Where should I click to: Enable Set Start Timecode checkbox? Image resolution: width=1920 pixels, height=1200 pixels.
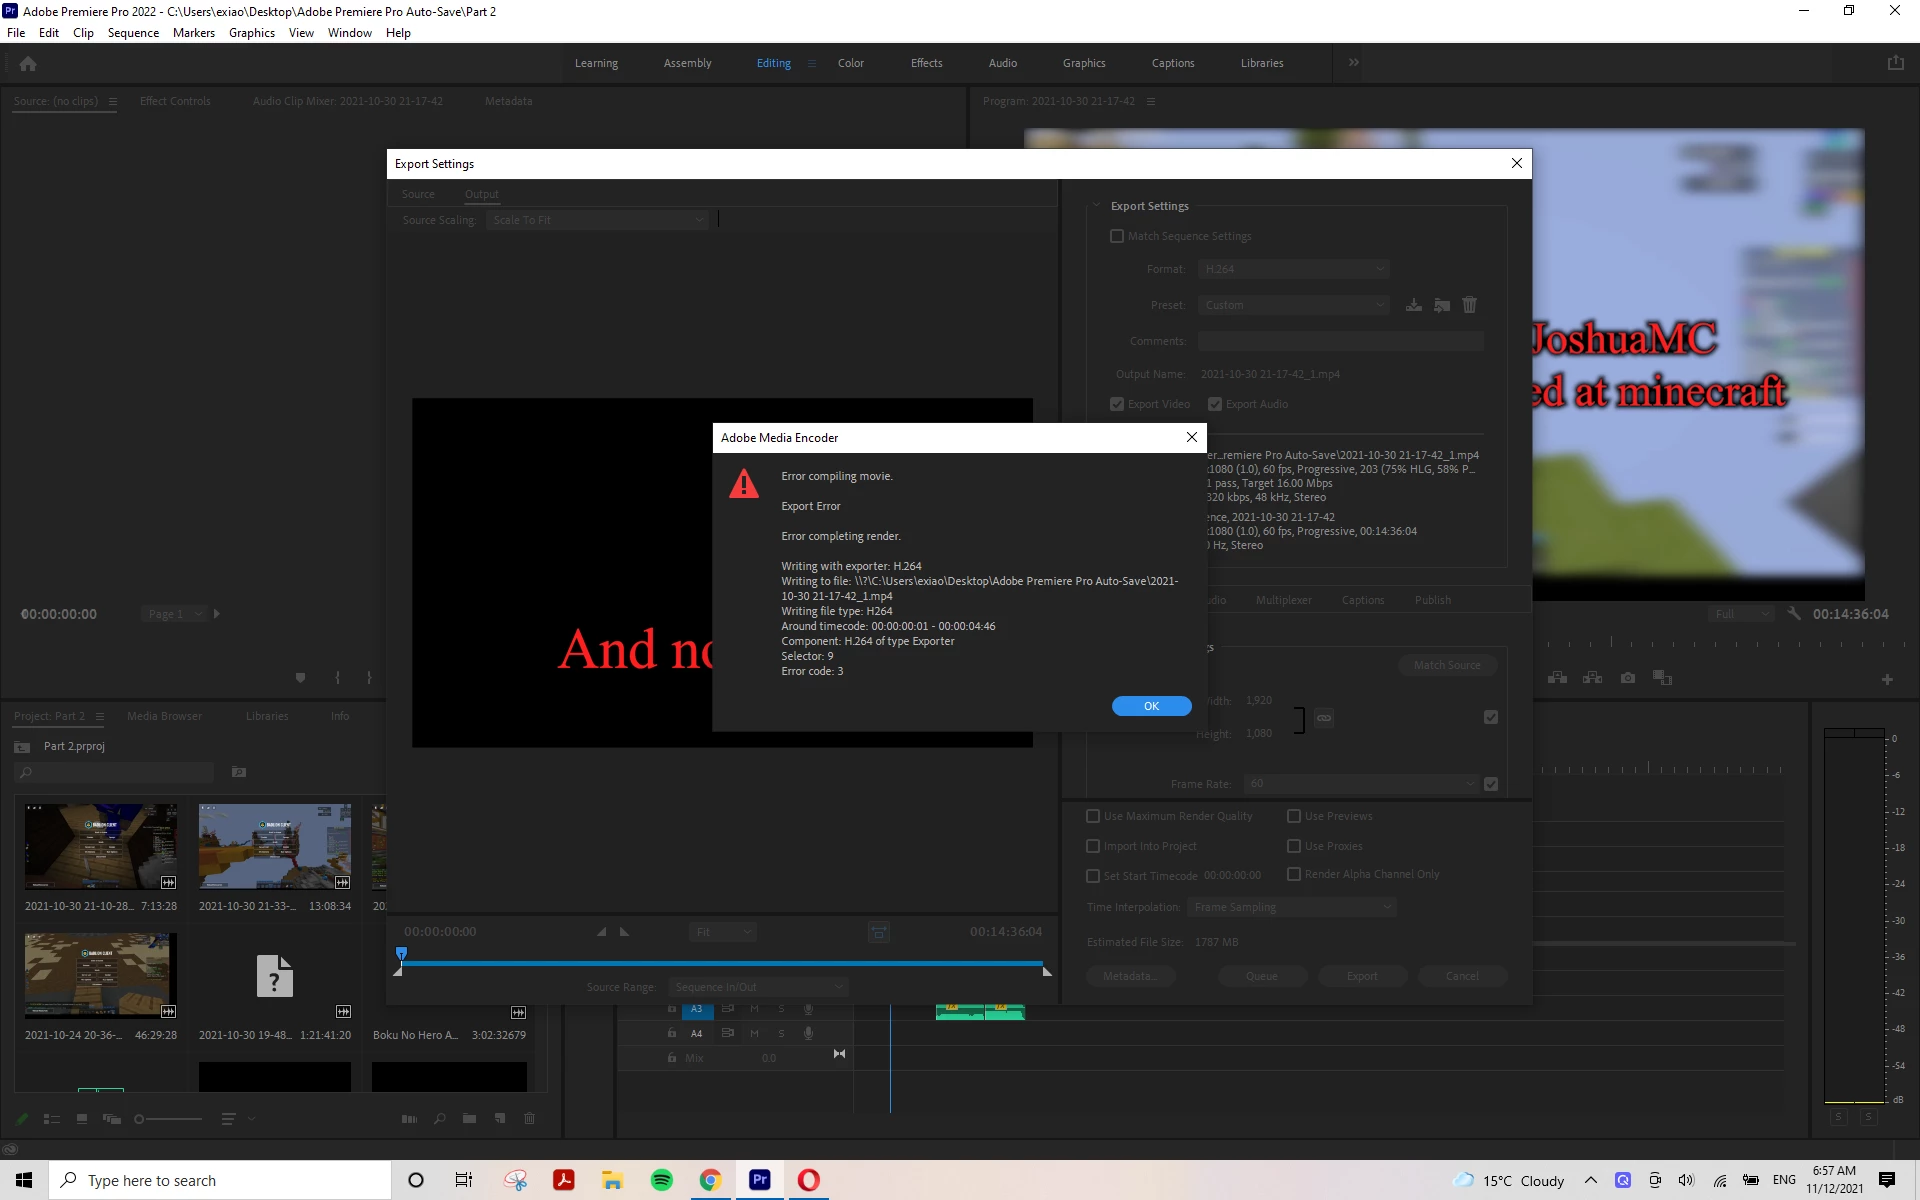[1093, 876]
